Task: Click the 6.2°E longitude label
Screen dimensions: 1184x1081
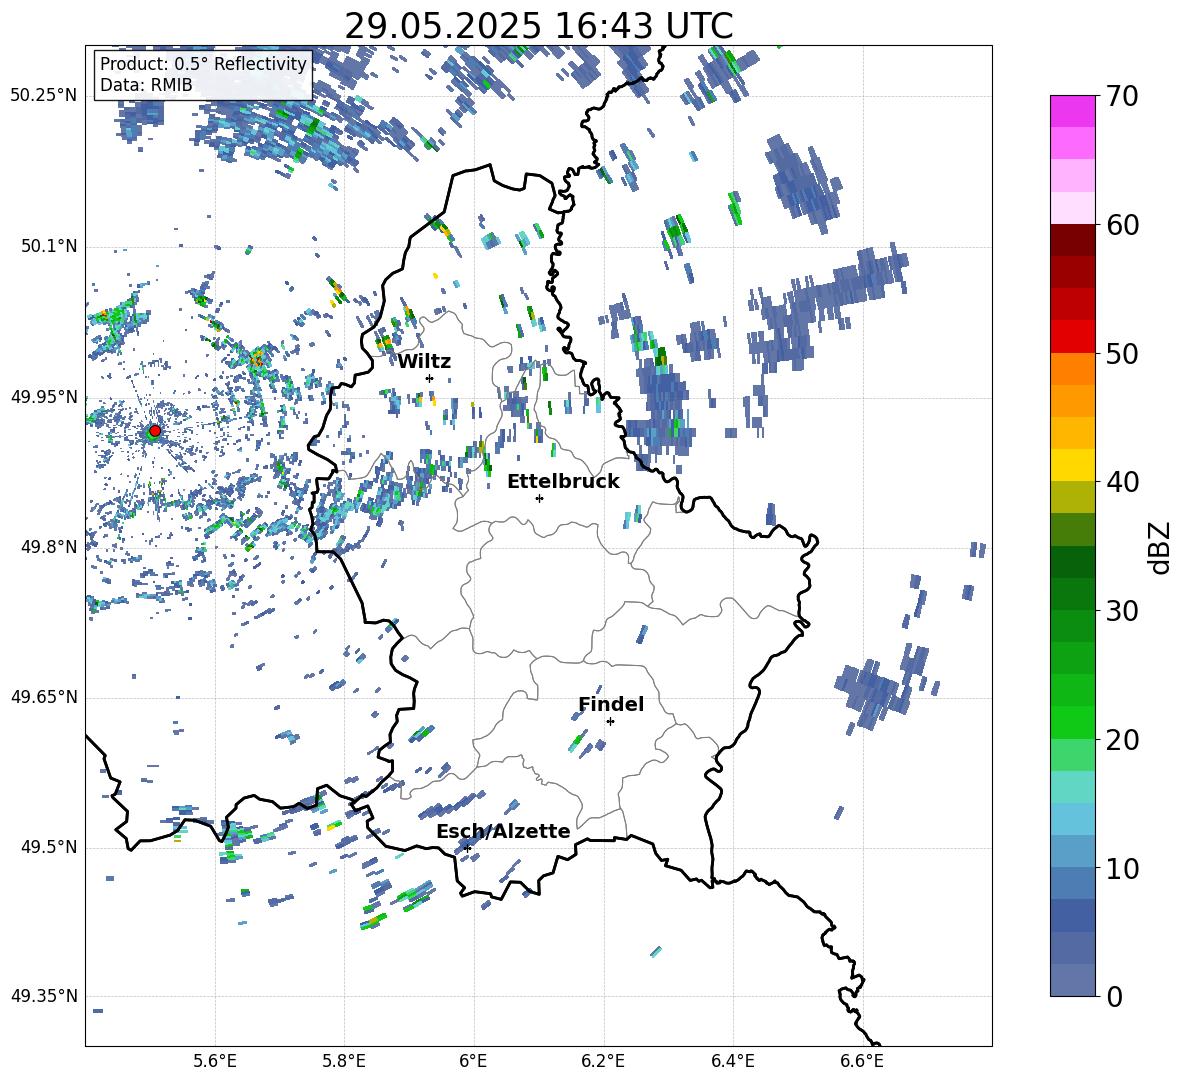Action: pyautogui.click(x=603, y=1061)
